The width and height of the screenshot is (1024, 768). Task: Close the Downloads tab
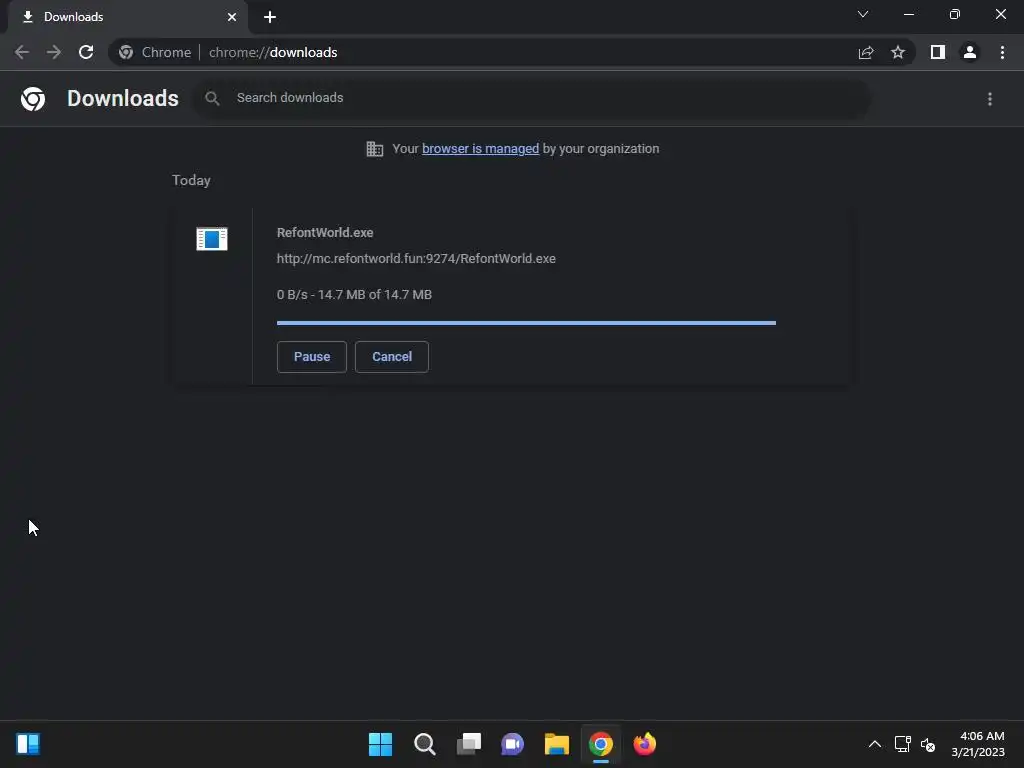232,17
